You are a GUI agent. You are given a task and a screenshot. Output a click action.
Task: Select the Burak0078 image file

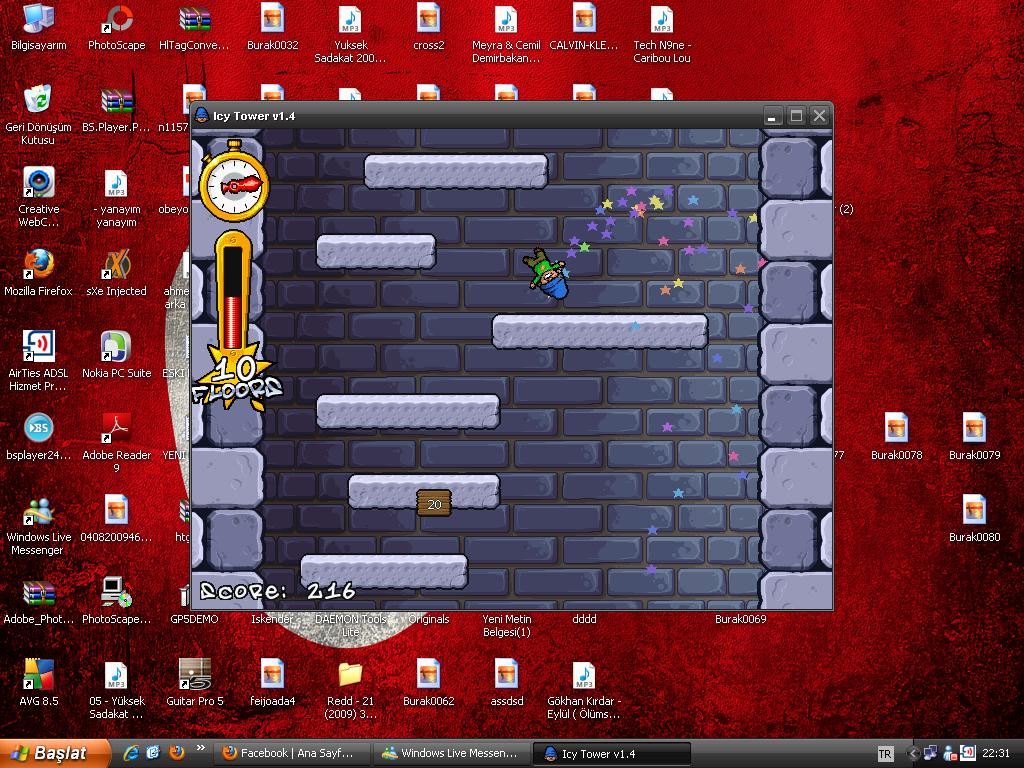coord(896,437)
